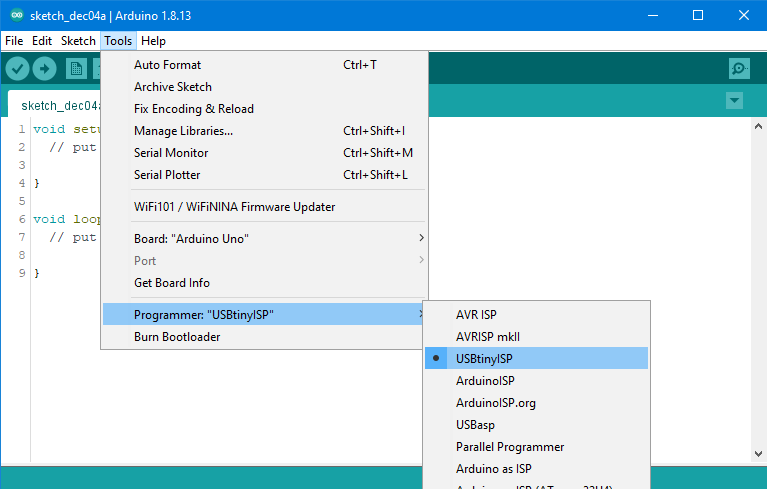Viewport: 767px width, 489px height.
Task: Select ArduinoISP programmer
Action: click(x=537, y=380)
